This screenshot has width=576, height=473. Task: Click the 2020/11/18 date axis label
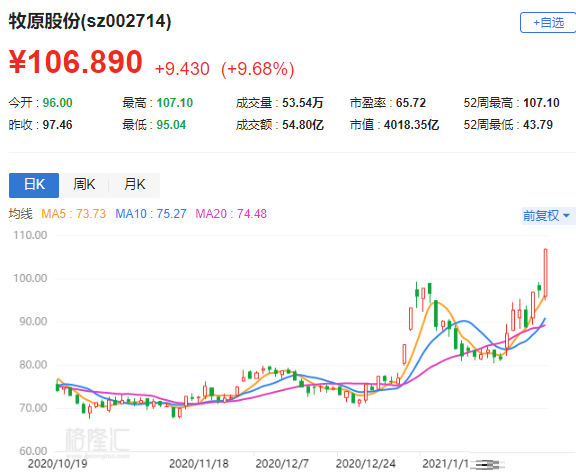[x=199, y=463]
